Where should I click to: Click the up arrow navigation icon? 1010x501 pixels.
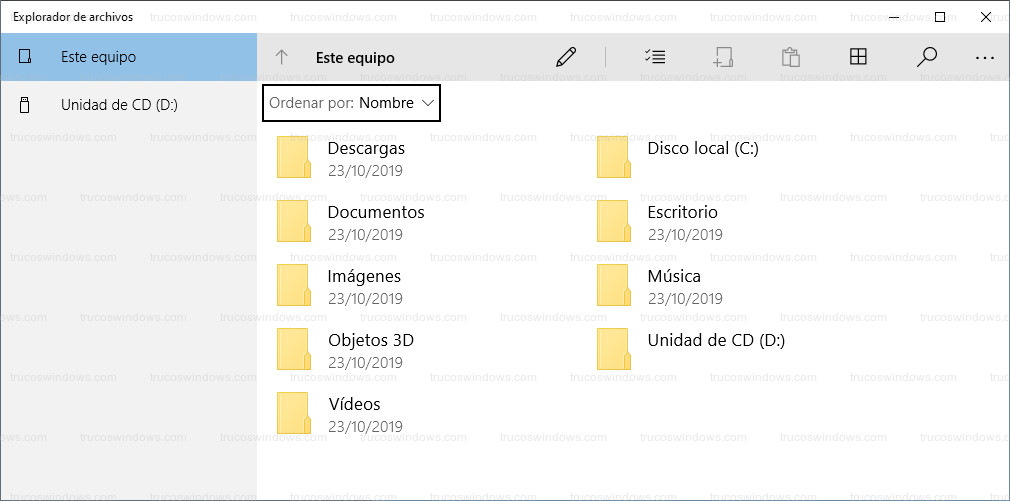(282, 58)
